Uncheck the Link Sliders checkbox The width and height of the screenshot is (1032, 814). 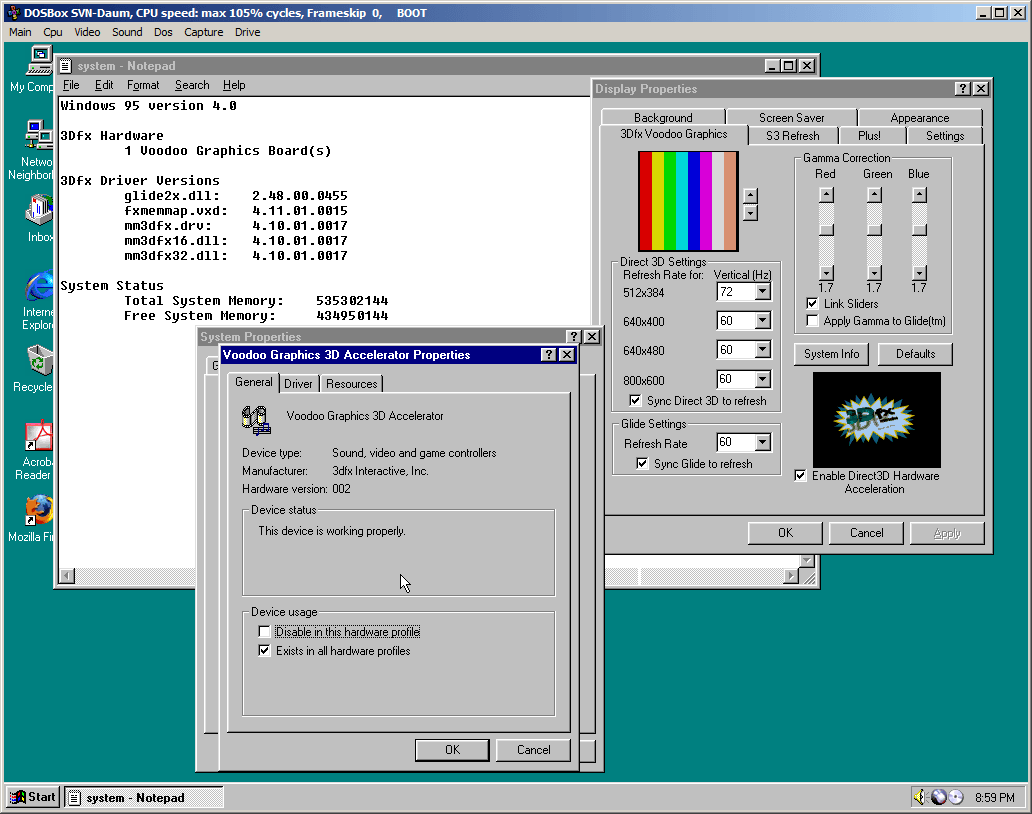click(813, 304)
